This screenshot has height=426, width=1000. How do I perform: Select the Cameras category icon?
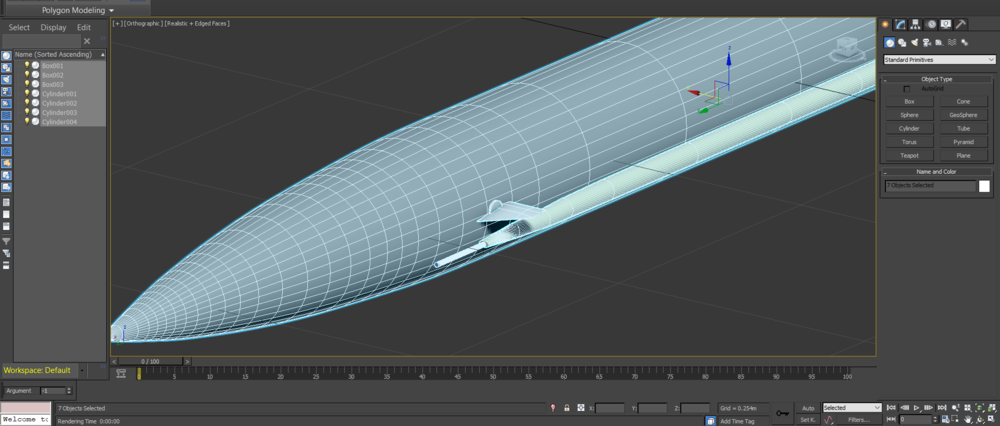pyautogui.click(x=927, y=43)
